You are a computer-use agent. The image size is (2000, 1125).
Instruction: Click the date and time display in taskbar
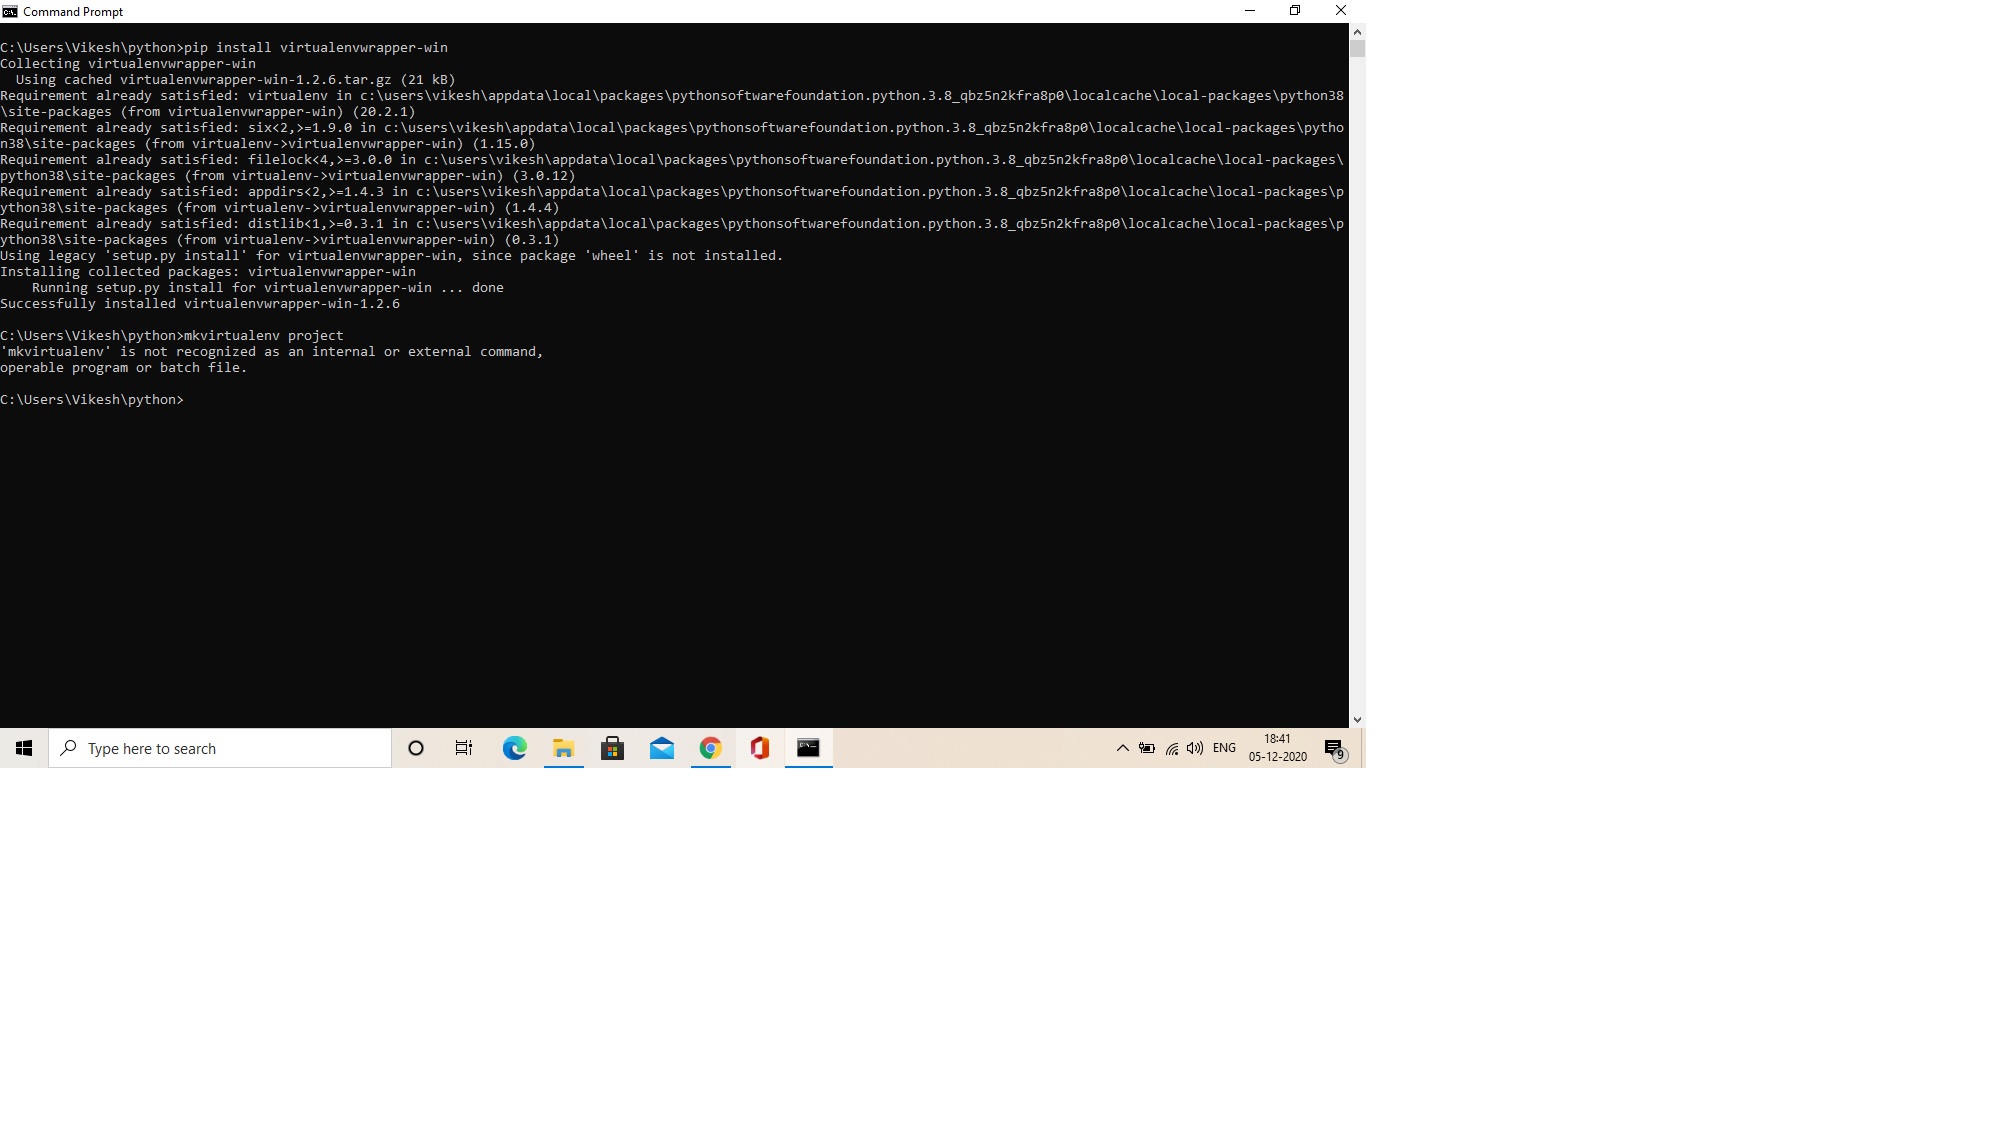pos(1277,747)
